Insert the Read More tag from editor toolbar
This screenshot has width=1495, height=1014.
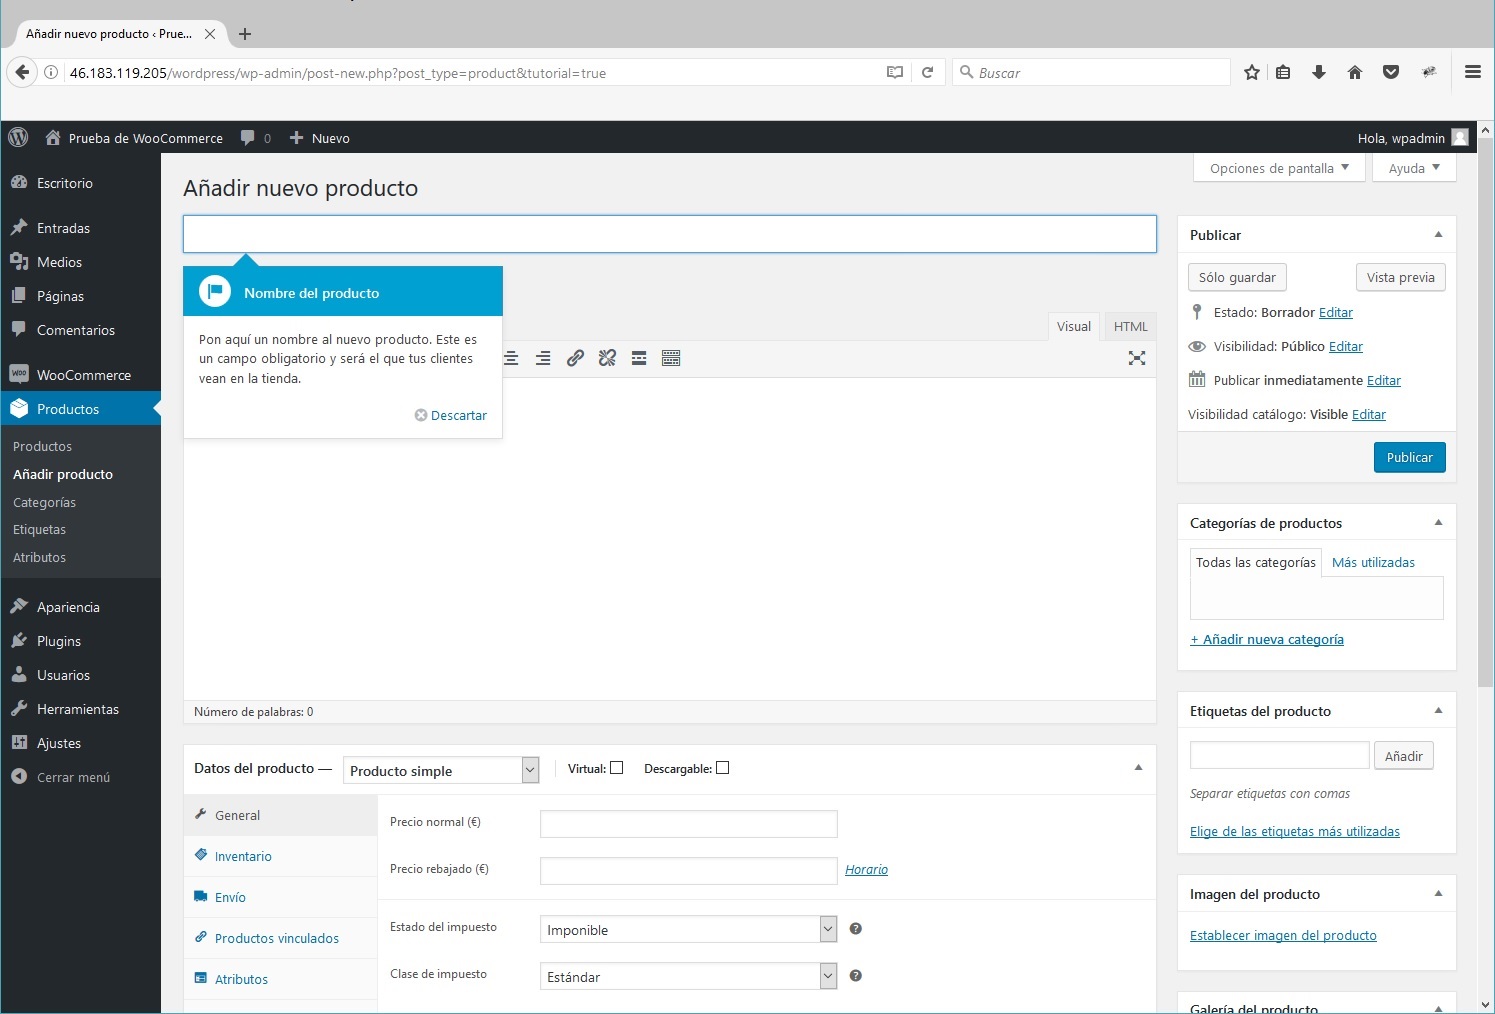[639, 358]
